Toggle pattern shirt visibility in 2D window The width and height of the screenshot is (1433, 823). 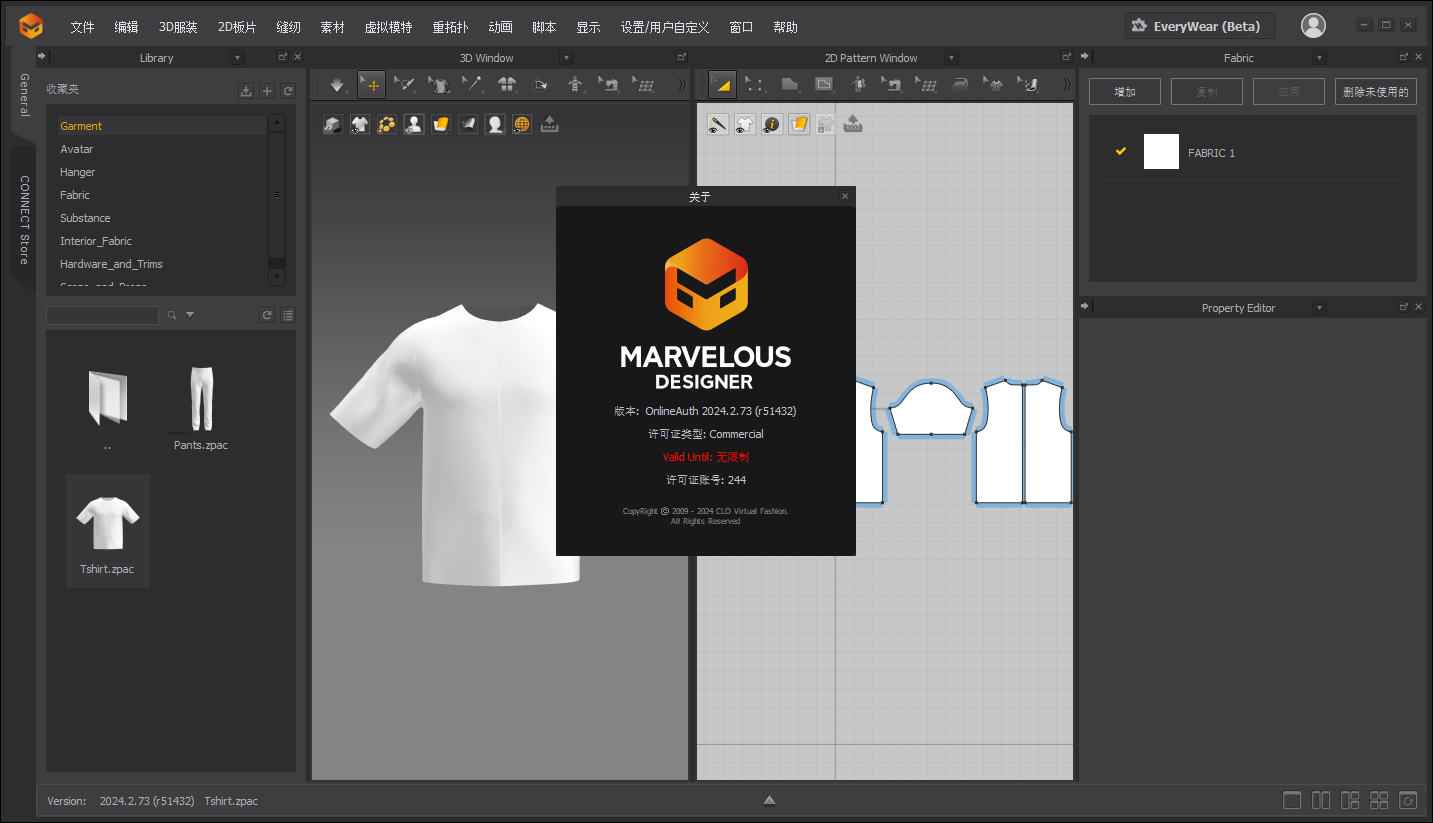(x=745, y=124)
